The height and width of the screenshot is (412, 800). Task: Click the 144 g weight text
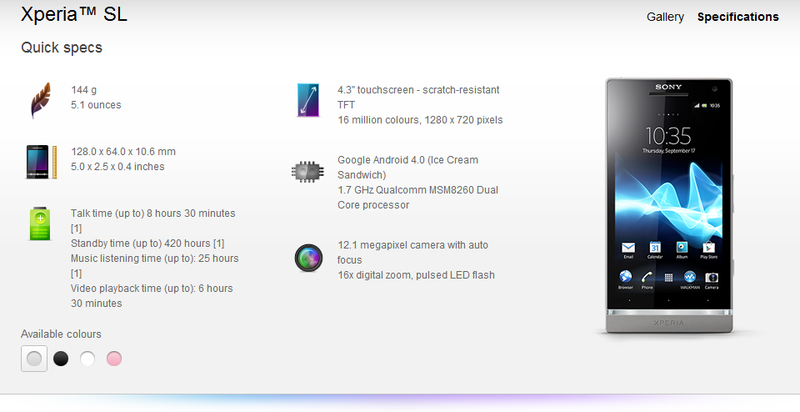tap(84, 90)
